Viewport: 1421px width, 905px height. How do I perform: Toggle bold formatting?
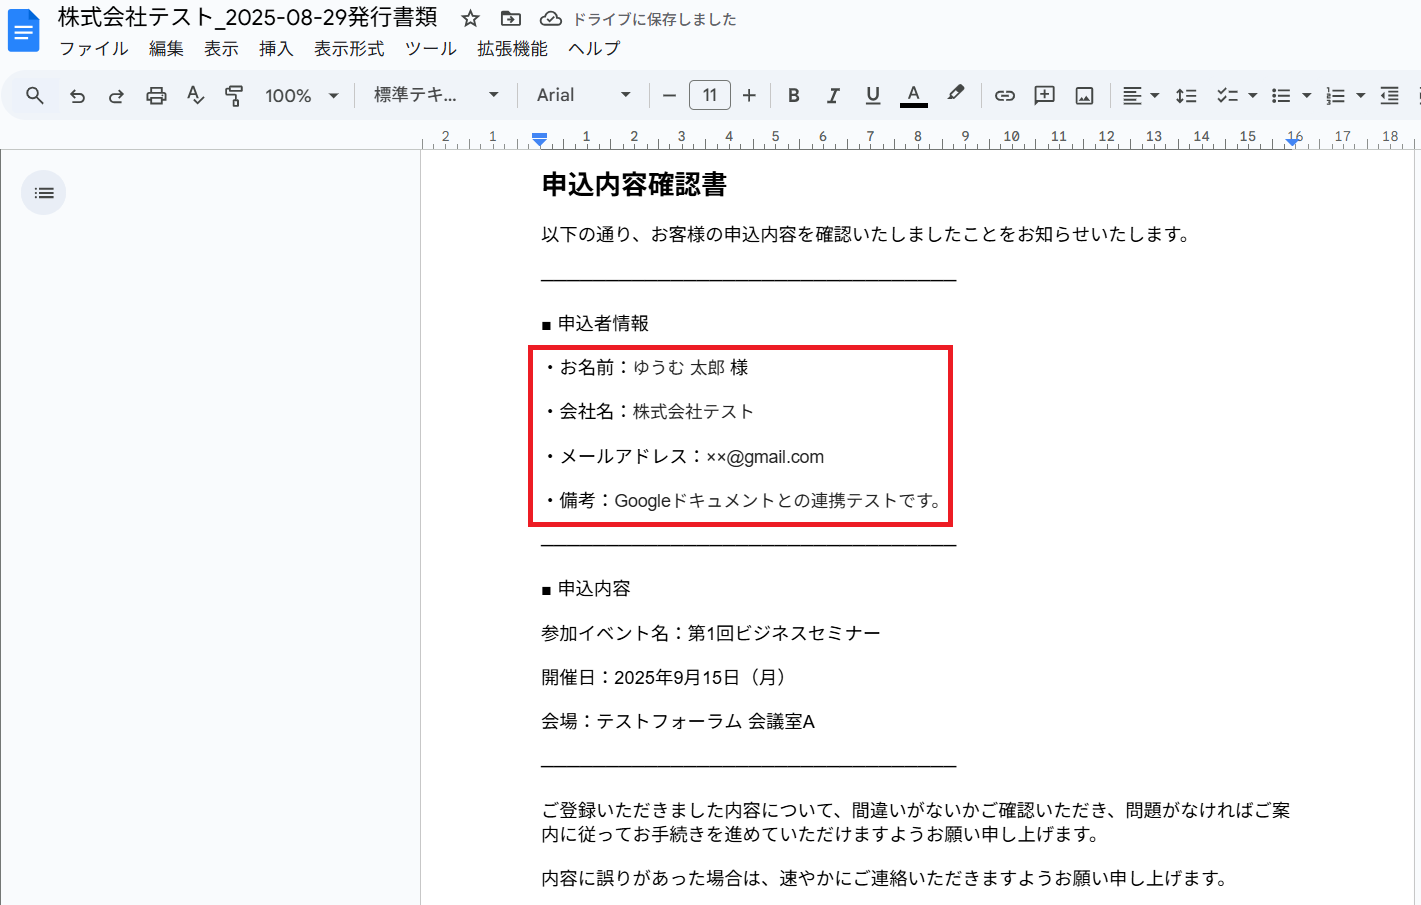[x=794, y=95]
